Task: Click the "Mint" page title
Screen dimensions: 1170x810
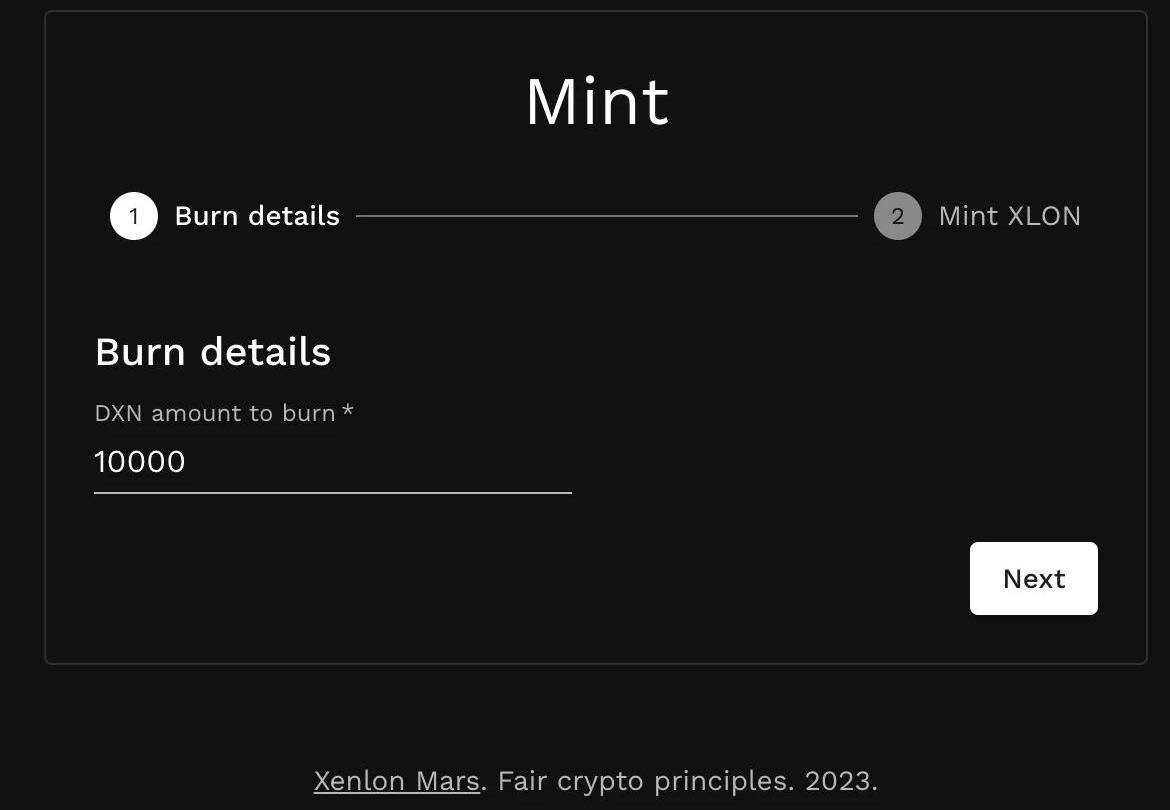Action: point(597,102)
